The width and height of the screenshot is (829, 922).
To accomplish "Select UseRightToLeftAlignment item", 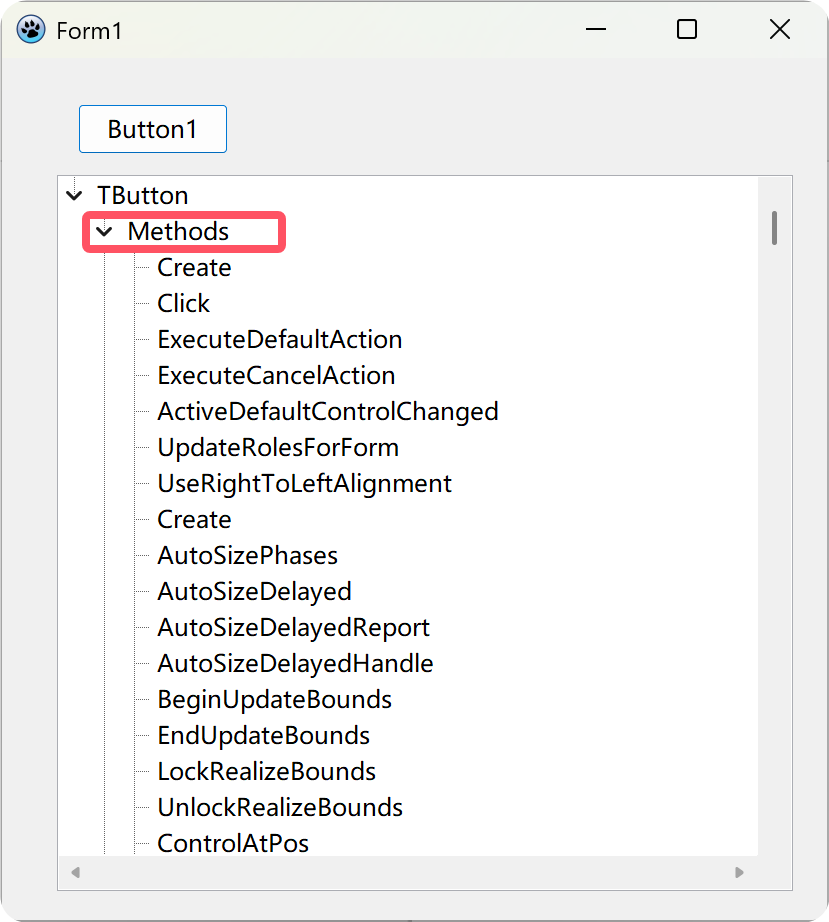I will [305, 483].
